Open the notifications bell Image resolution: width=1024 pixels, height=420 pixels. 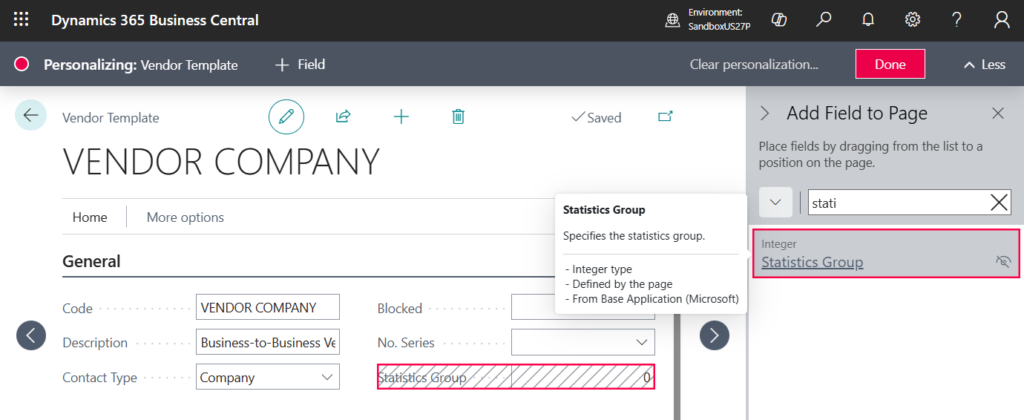[x=868, y=20]
